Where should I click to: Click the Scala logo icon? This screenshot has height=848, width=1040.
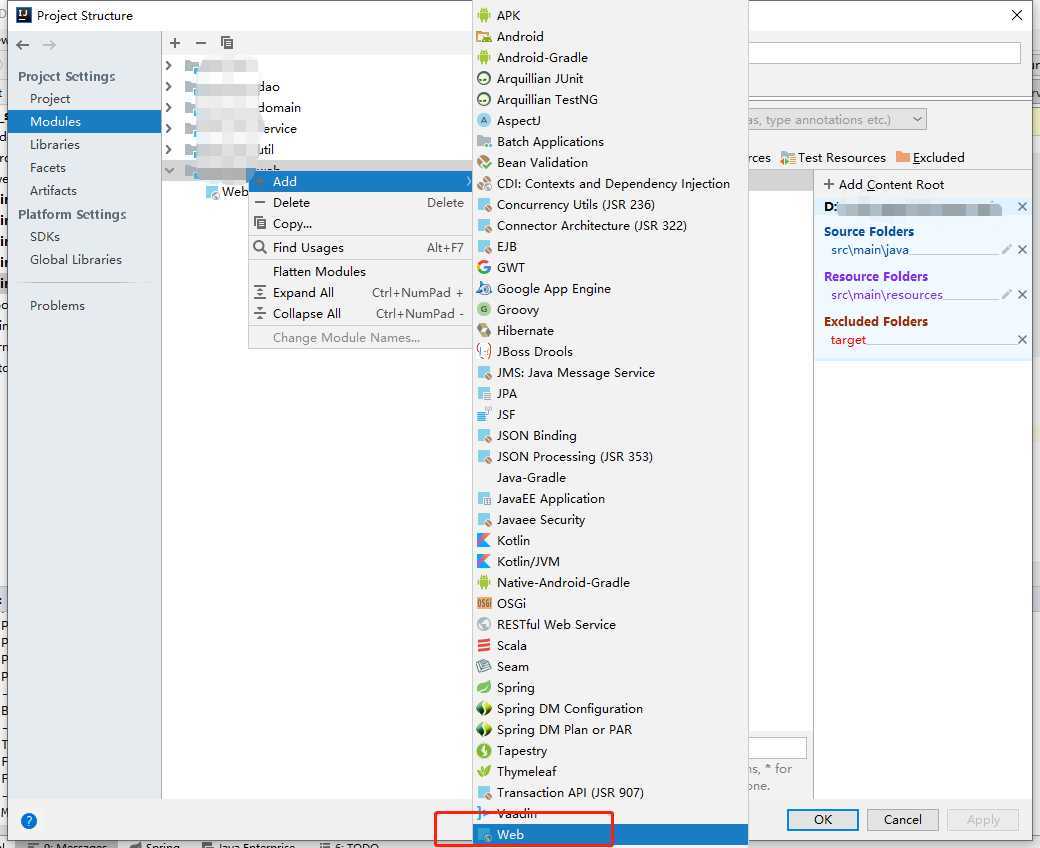[484, 645]
